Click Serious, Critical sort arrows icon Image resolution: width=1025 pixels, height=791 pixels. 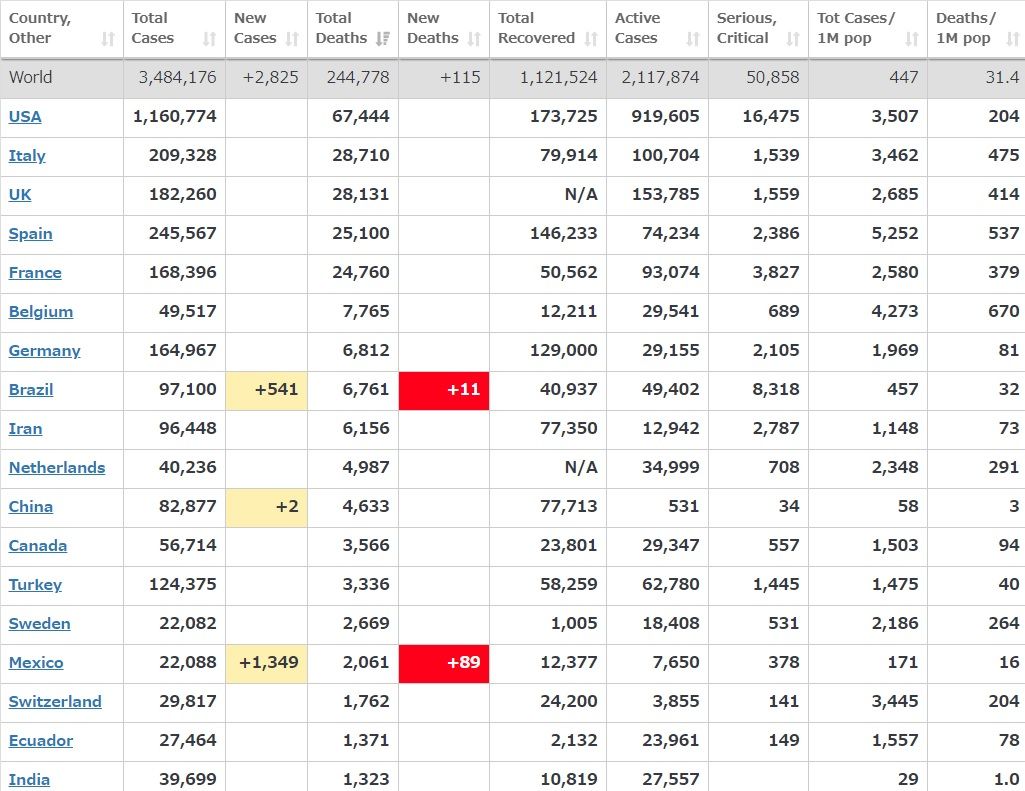(793, 39)
